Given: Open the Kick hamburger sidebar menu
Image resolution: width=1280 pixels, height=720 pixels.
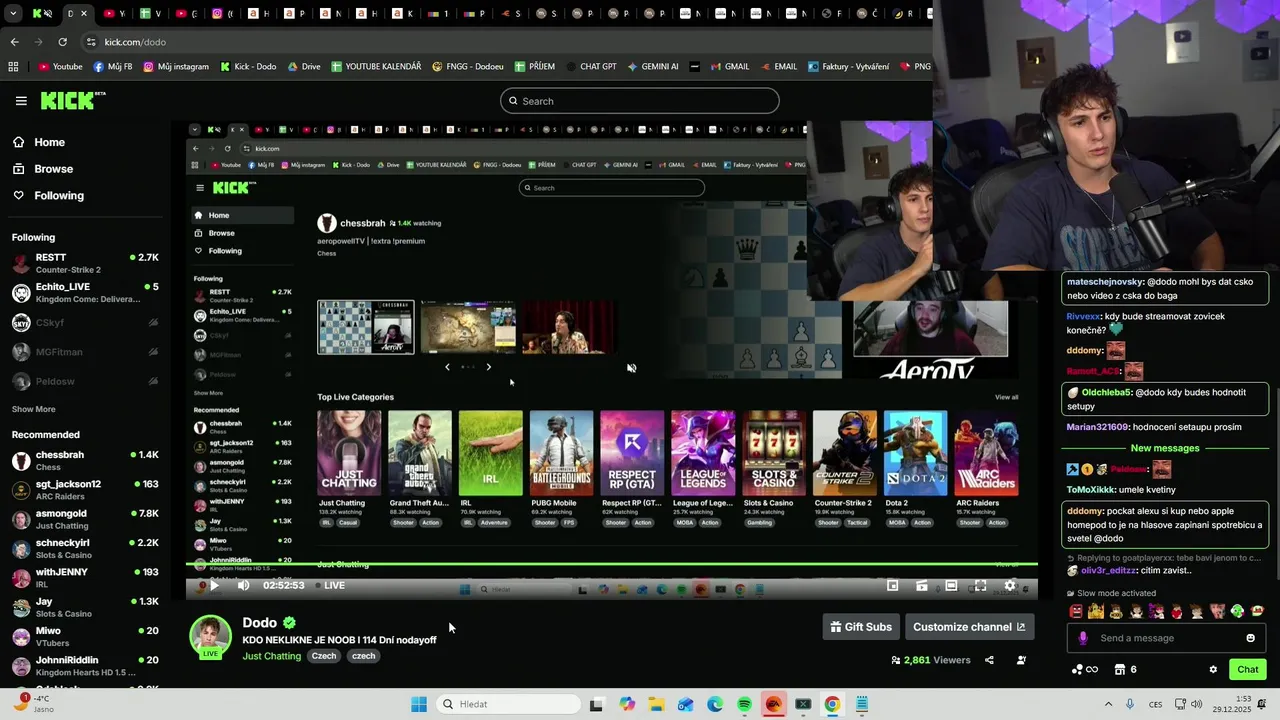Looking at the screenshot, I should tap(21, 101).
